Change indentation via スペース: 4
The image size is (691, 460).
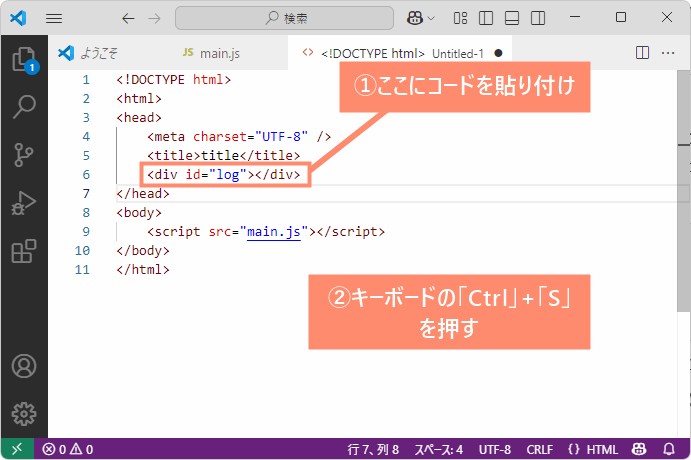point(438,449)
